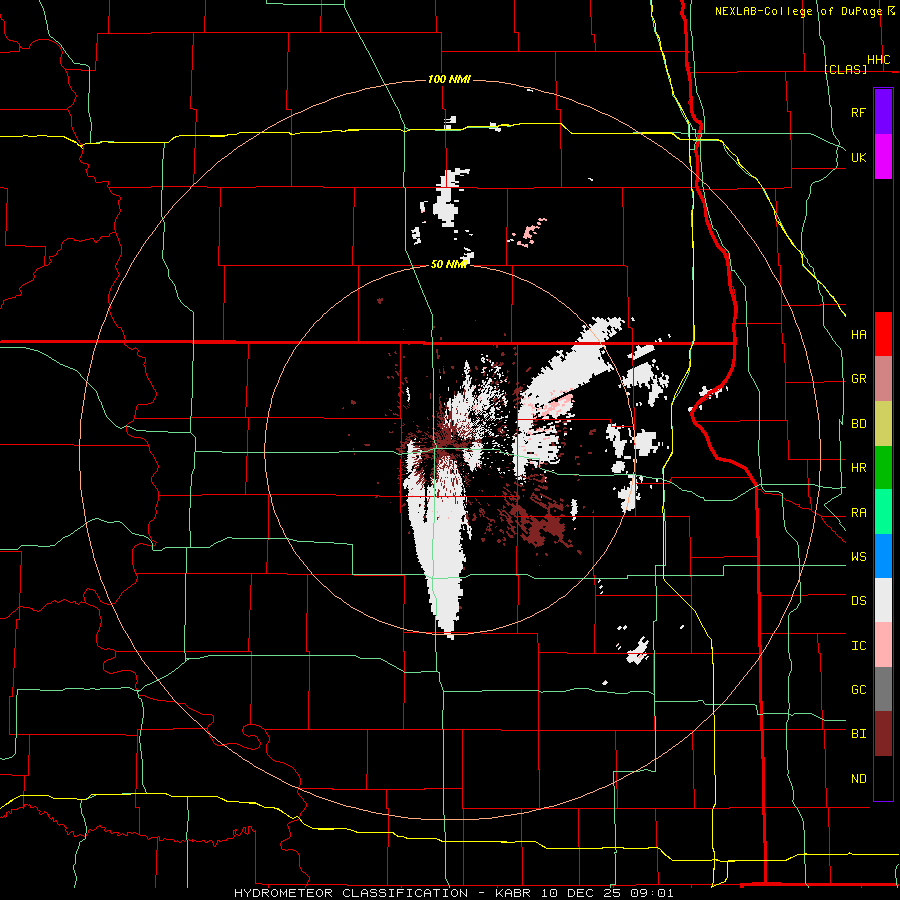Click the HR legend label
This screenshot has width=900, height=900.
tap(858, 468)
